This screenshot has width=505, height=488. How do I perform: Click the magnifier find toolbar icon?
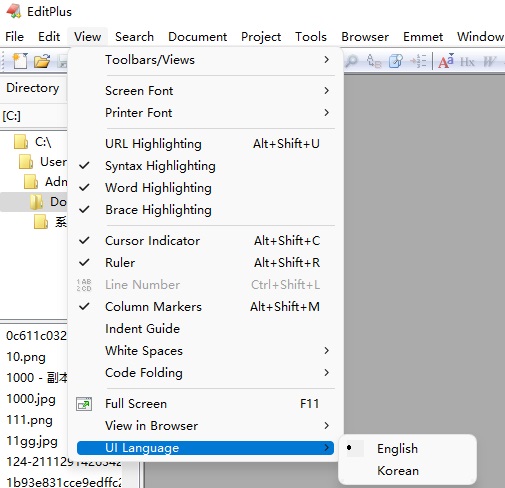pyautogui.click(x=351, y=61)
